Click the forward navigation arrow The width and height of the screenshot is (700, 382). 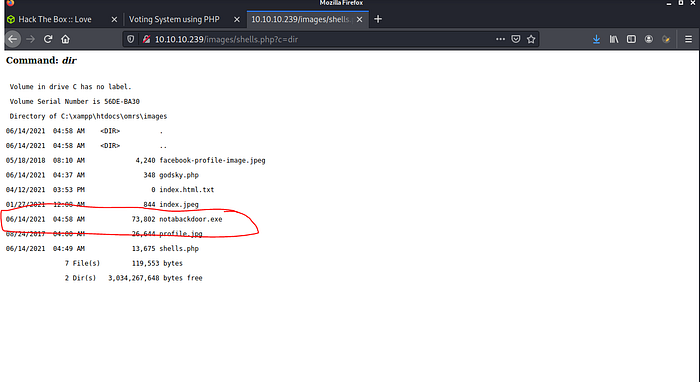click(x=30, y=39)
